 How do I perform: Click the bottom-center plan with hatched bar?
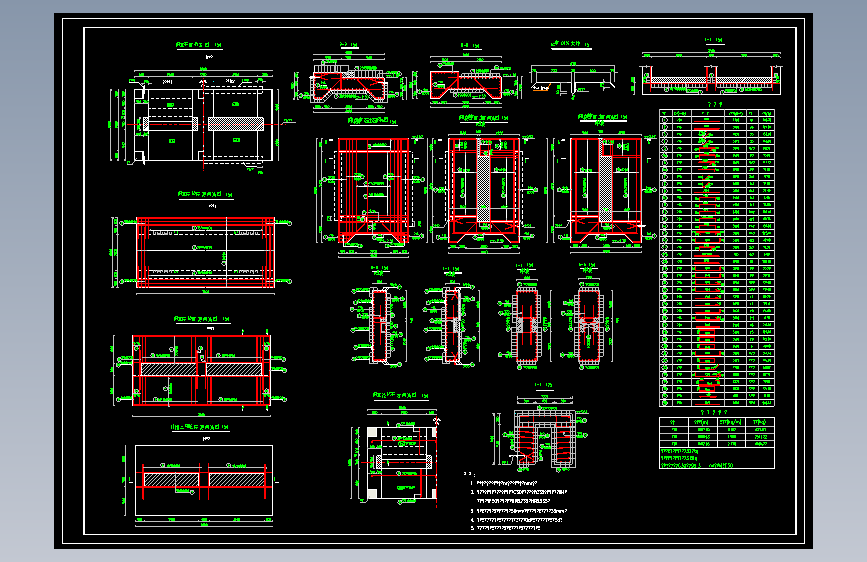click(x=400, y=463)
